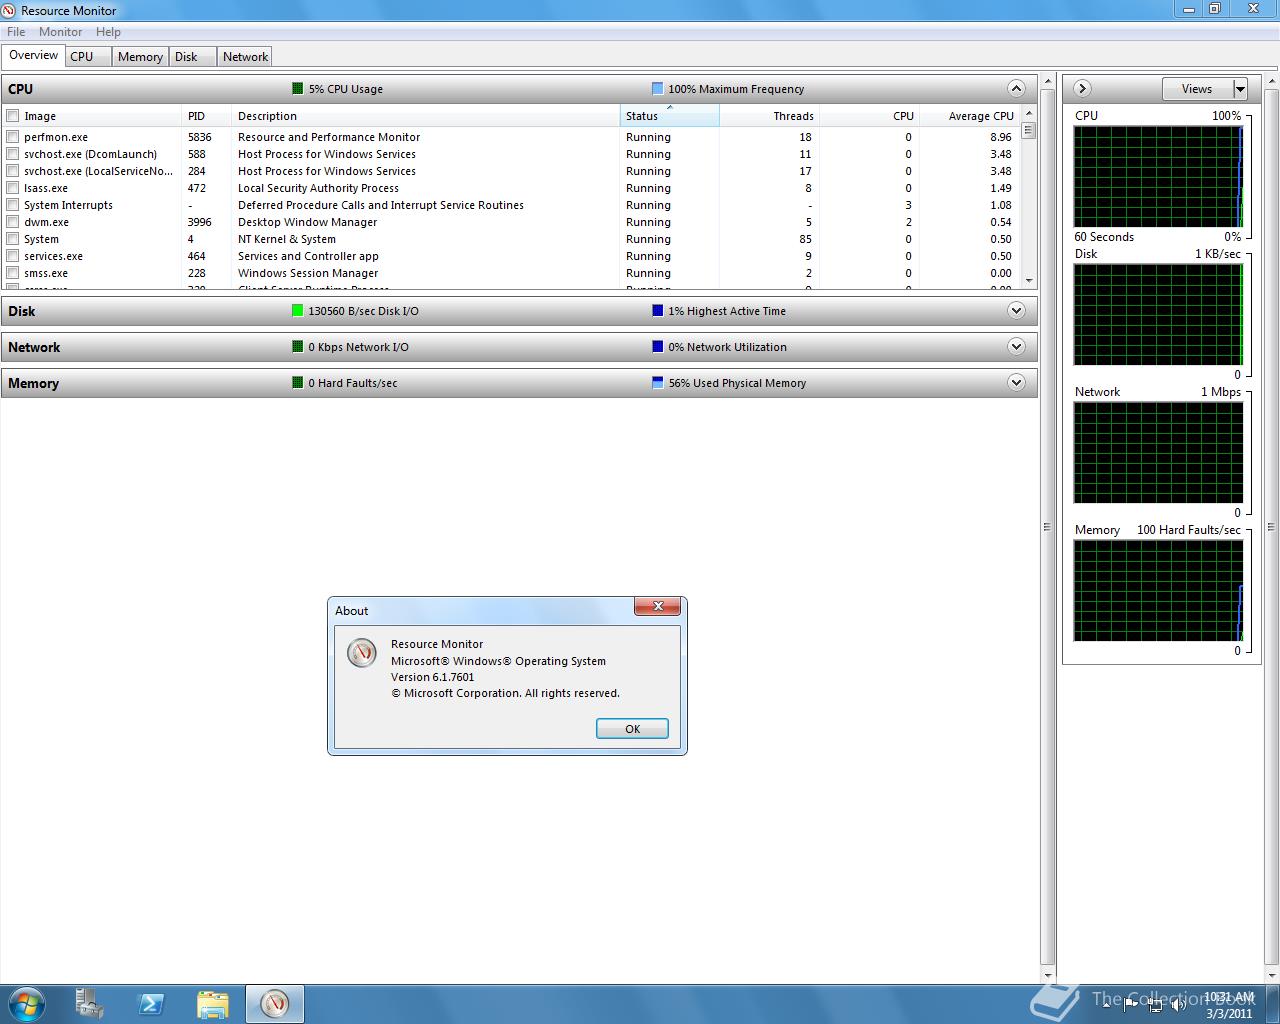Select the Overview tab
The width and height of the screenshot is (1280, 1024).
[x=34, y=55]
